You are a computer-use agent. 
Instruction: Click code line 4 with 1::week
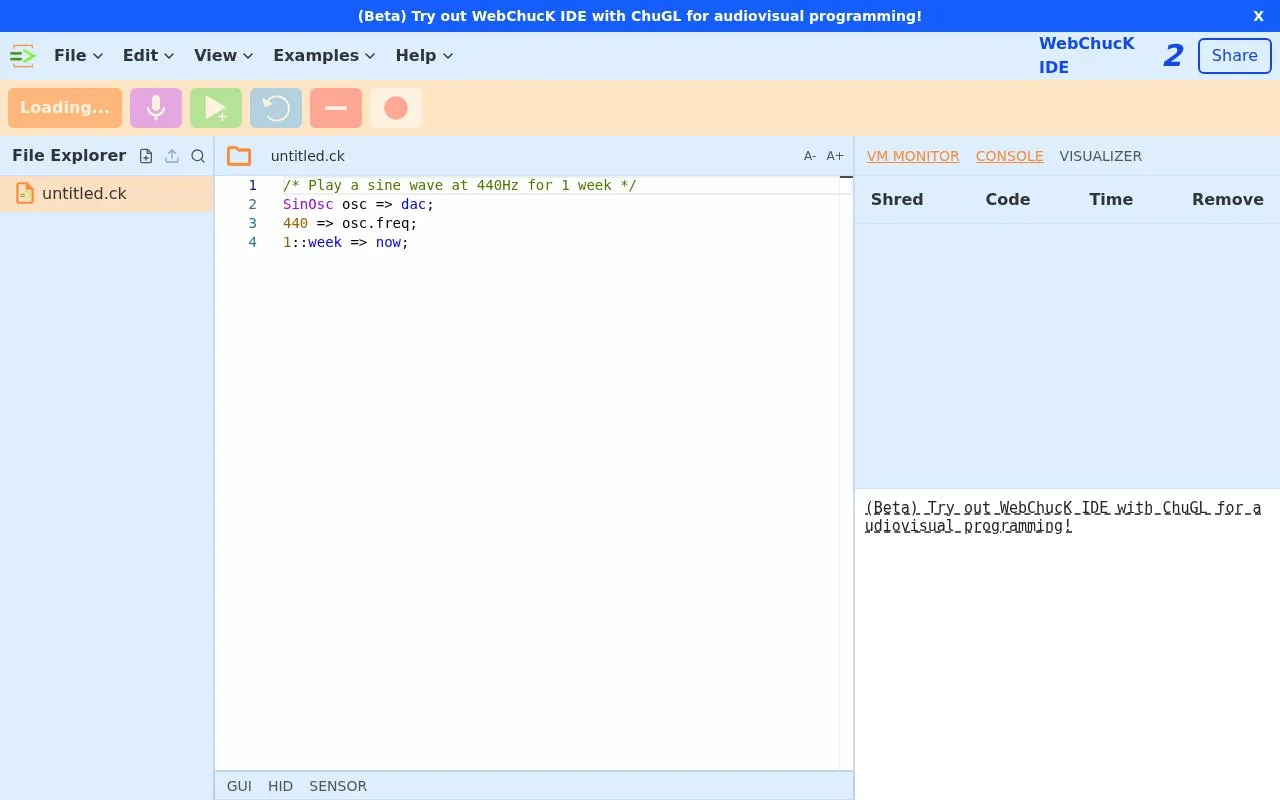[x=346, y=242]
